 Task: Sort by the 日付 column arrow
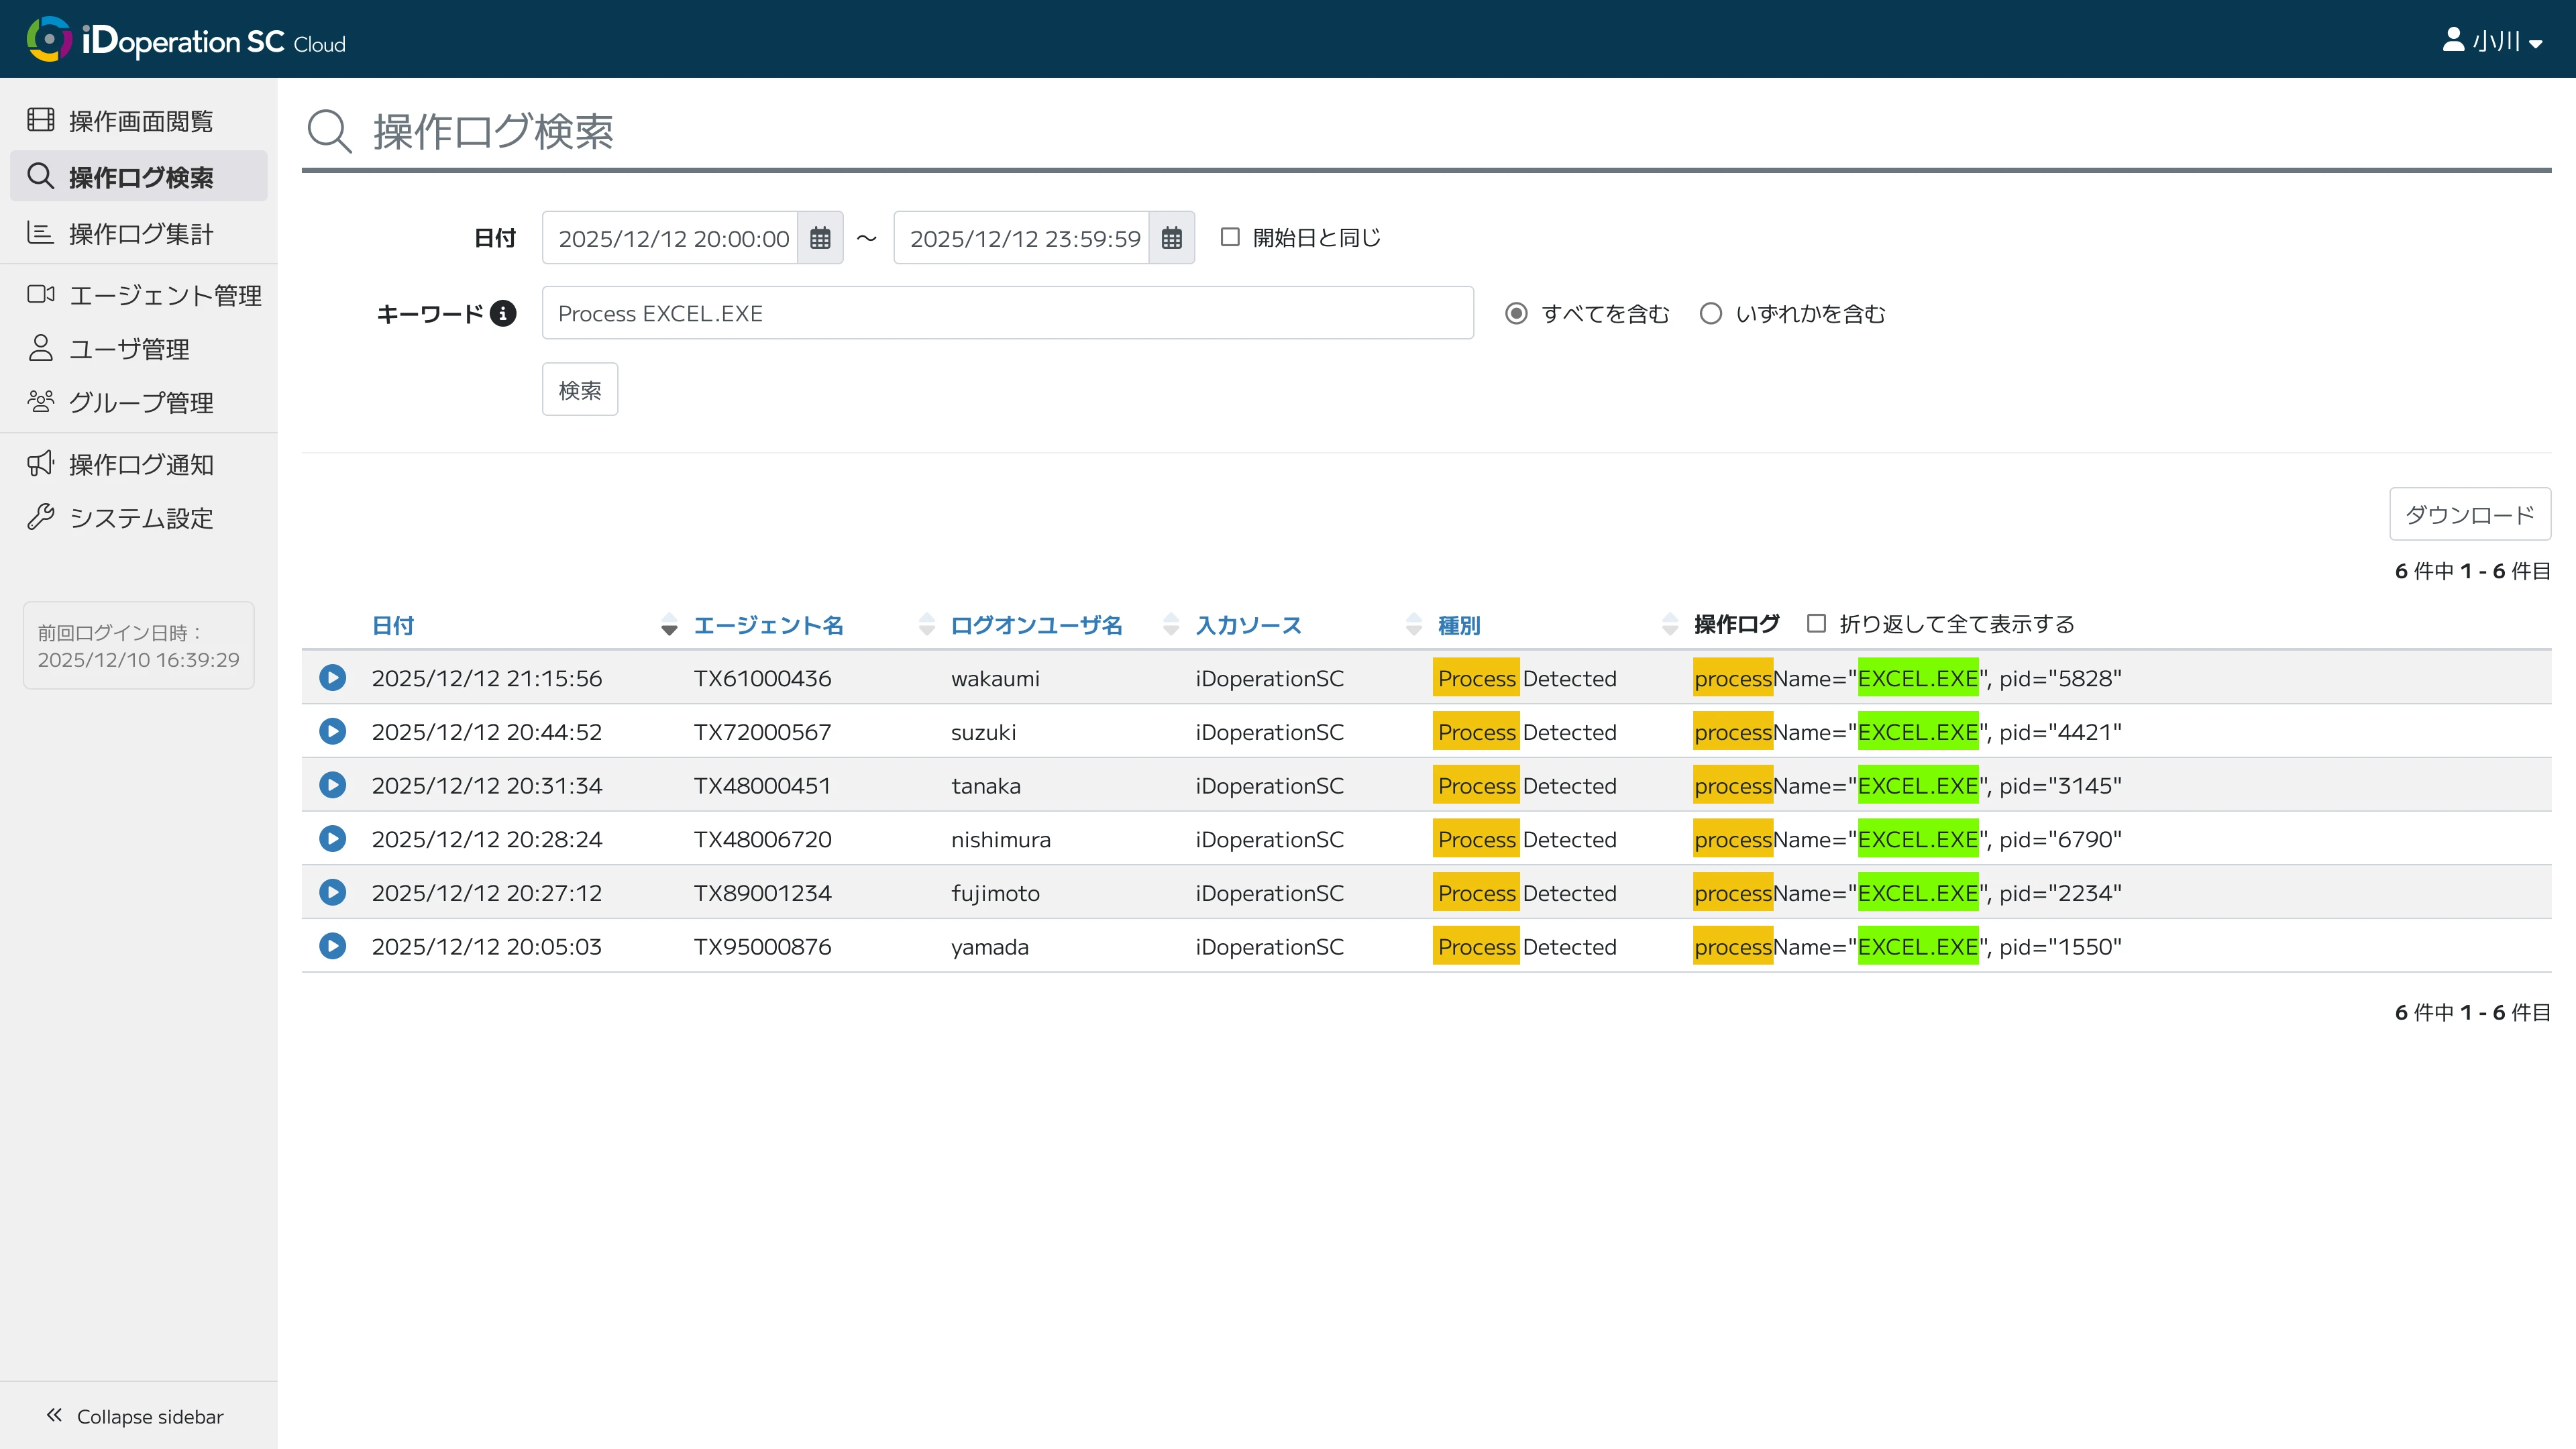point(669,626)
